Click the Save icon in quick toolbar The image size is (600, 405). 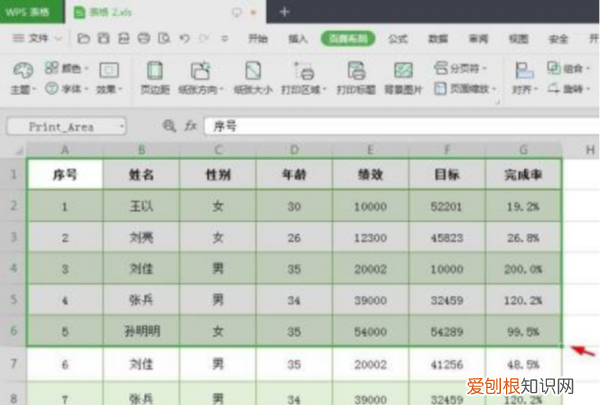pyautogui.click(x=104, y=38)
